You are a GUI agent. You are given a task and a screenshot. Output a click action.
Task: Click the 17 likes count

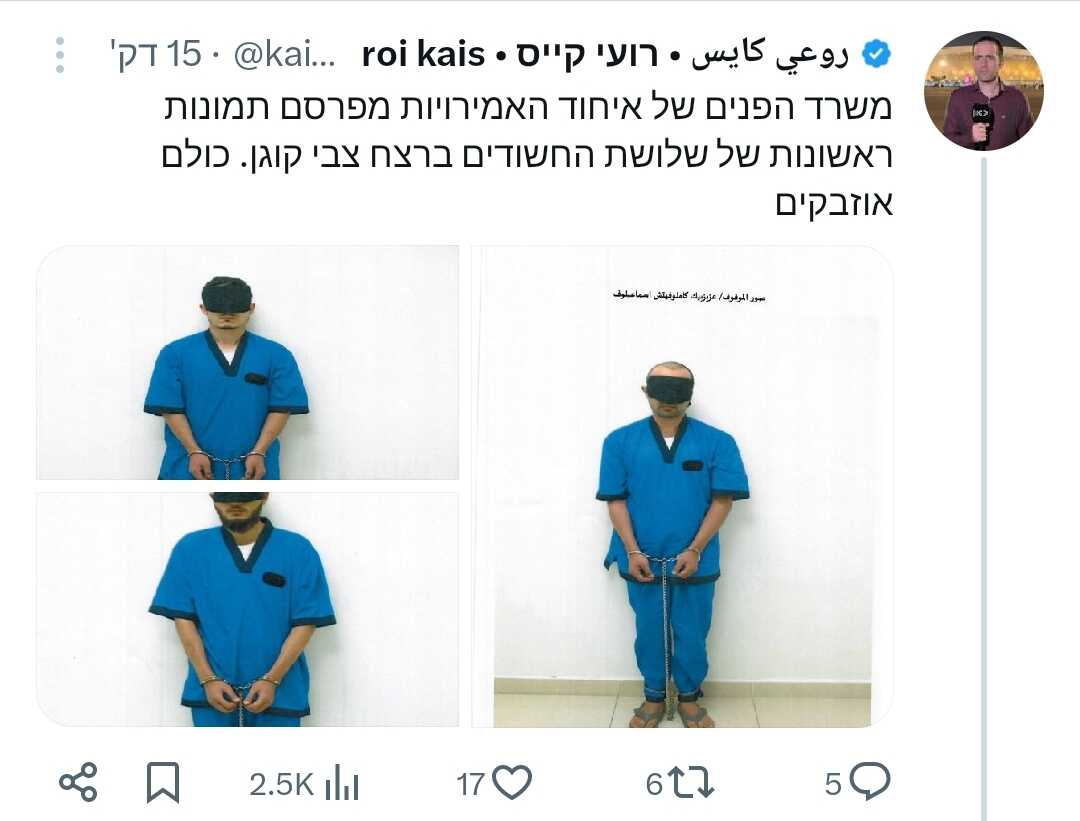tap(471, 784)
